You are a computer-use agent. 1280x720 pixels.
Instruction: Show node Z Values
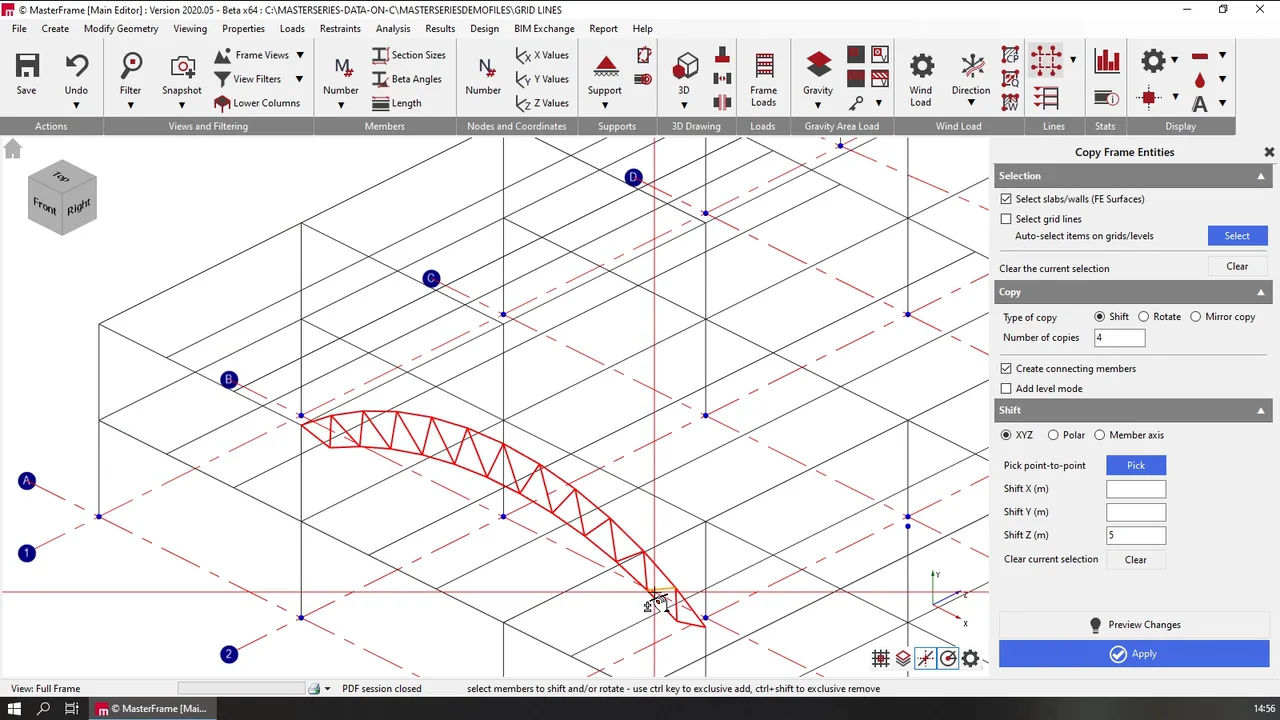click(541, 103)
